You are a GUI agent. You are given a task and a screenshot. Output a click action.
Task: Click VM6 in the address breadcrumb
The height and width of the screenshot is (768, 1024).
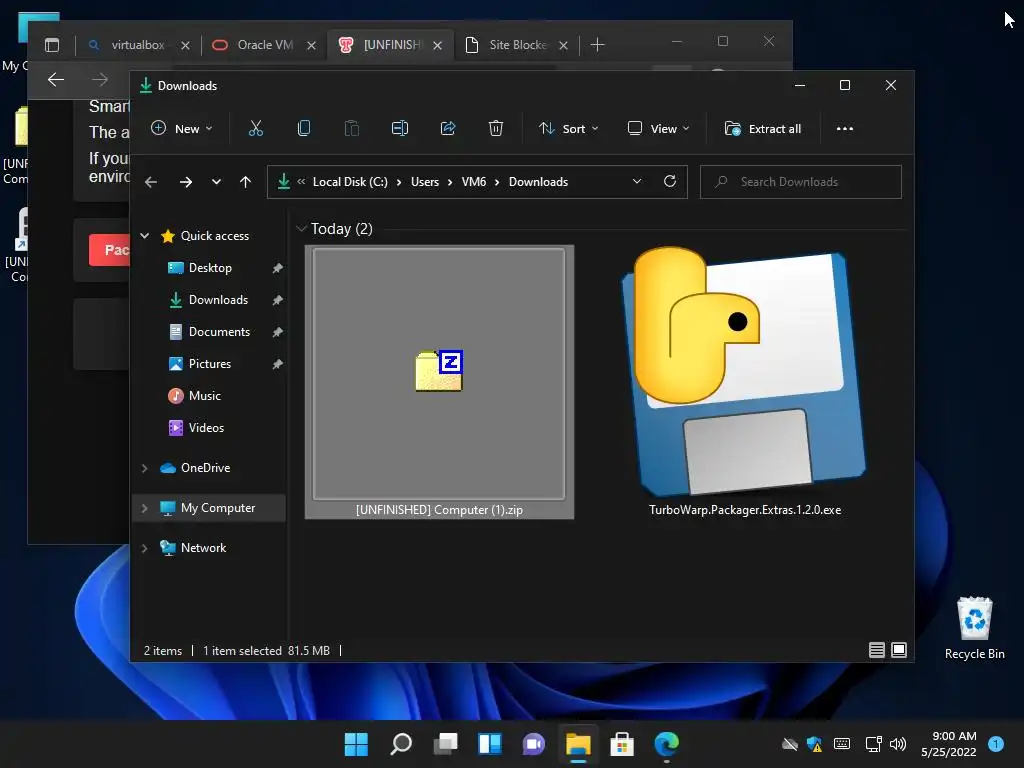[473, 182]
